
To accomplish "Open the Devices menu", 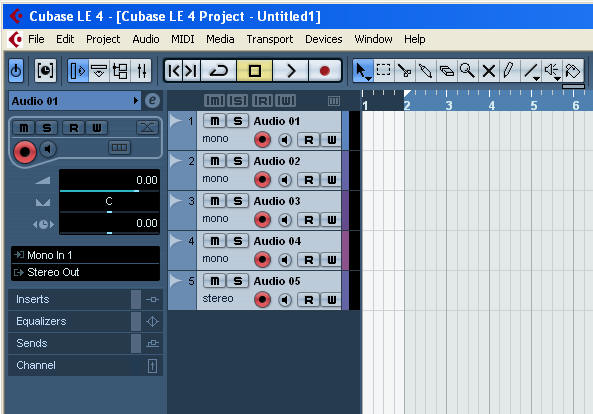I will (x=324, y=39).
